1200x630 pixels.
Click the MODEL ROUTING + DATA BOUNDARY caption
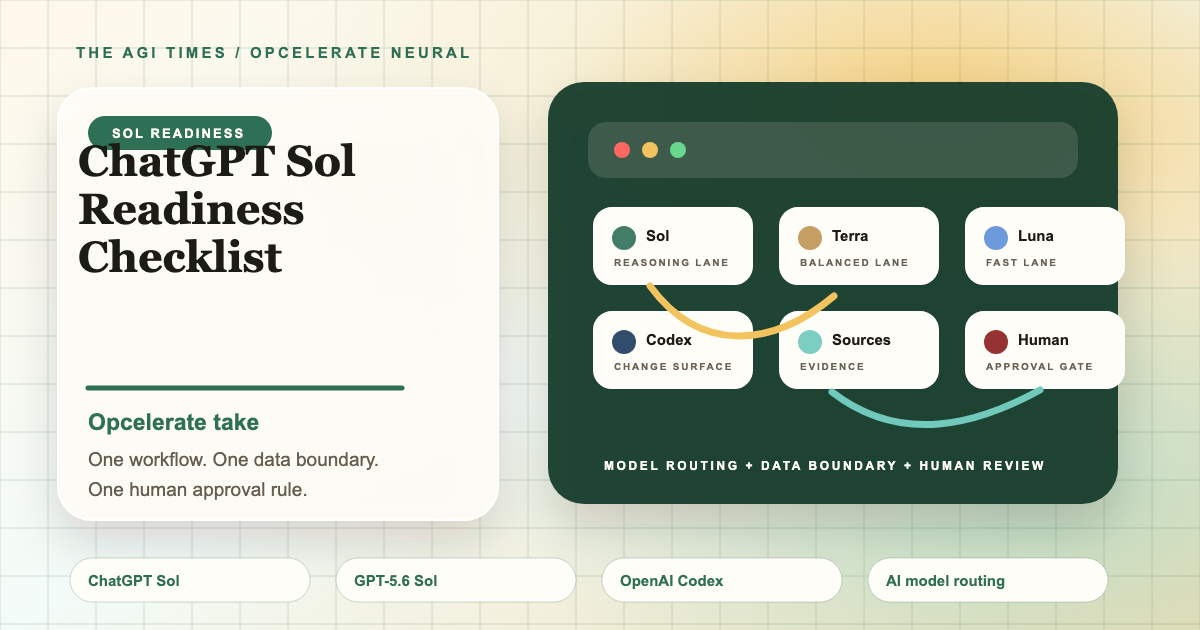825,466
